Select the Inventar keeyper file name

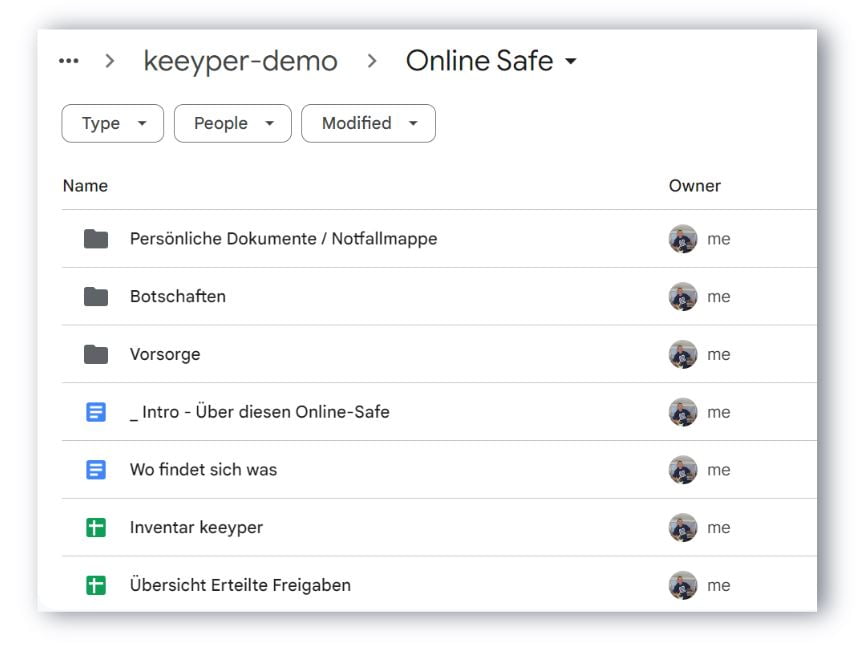(x=196, y=528)
